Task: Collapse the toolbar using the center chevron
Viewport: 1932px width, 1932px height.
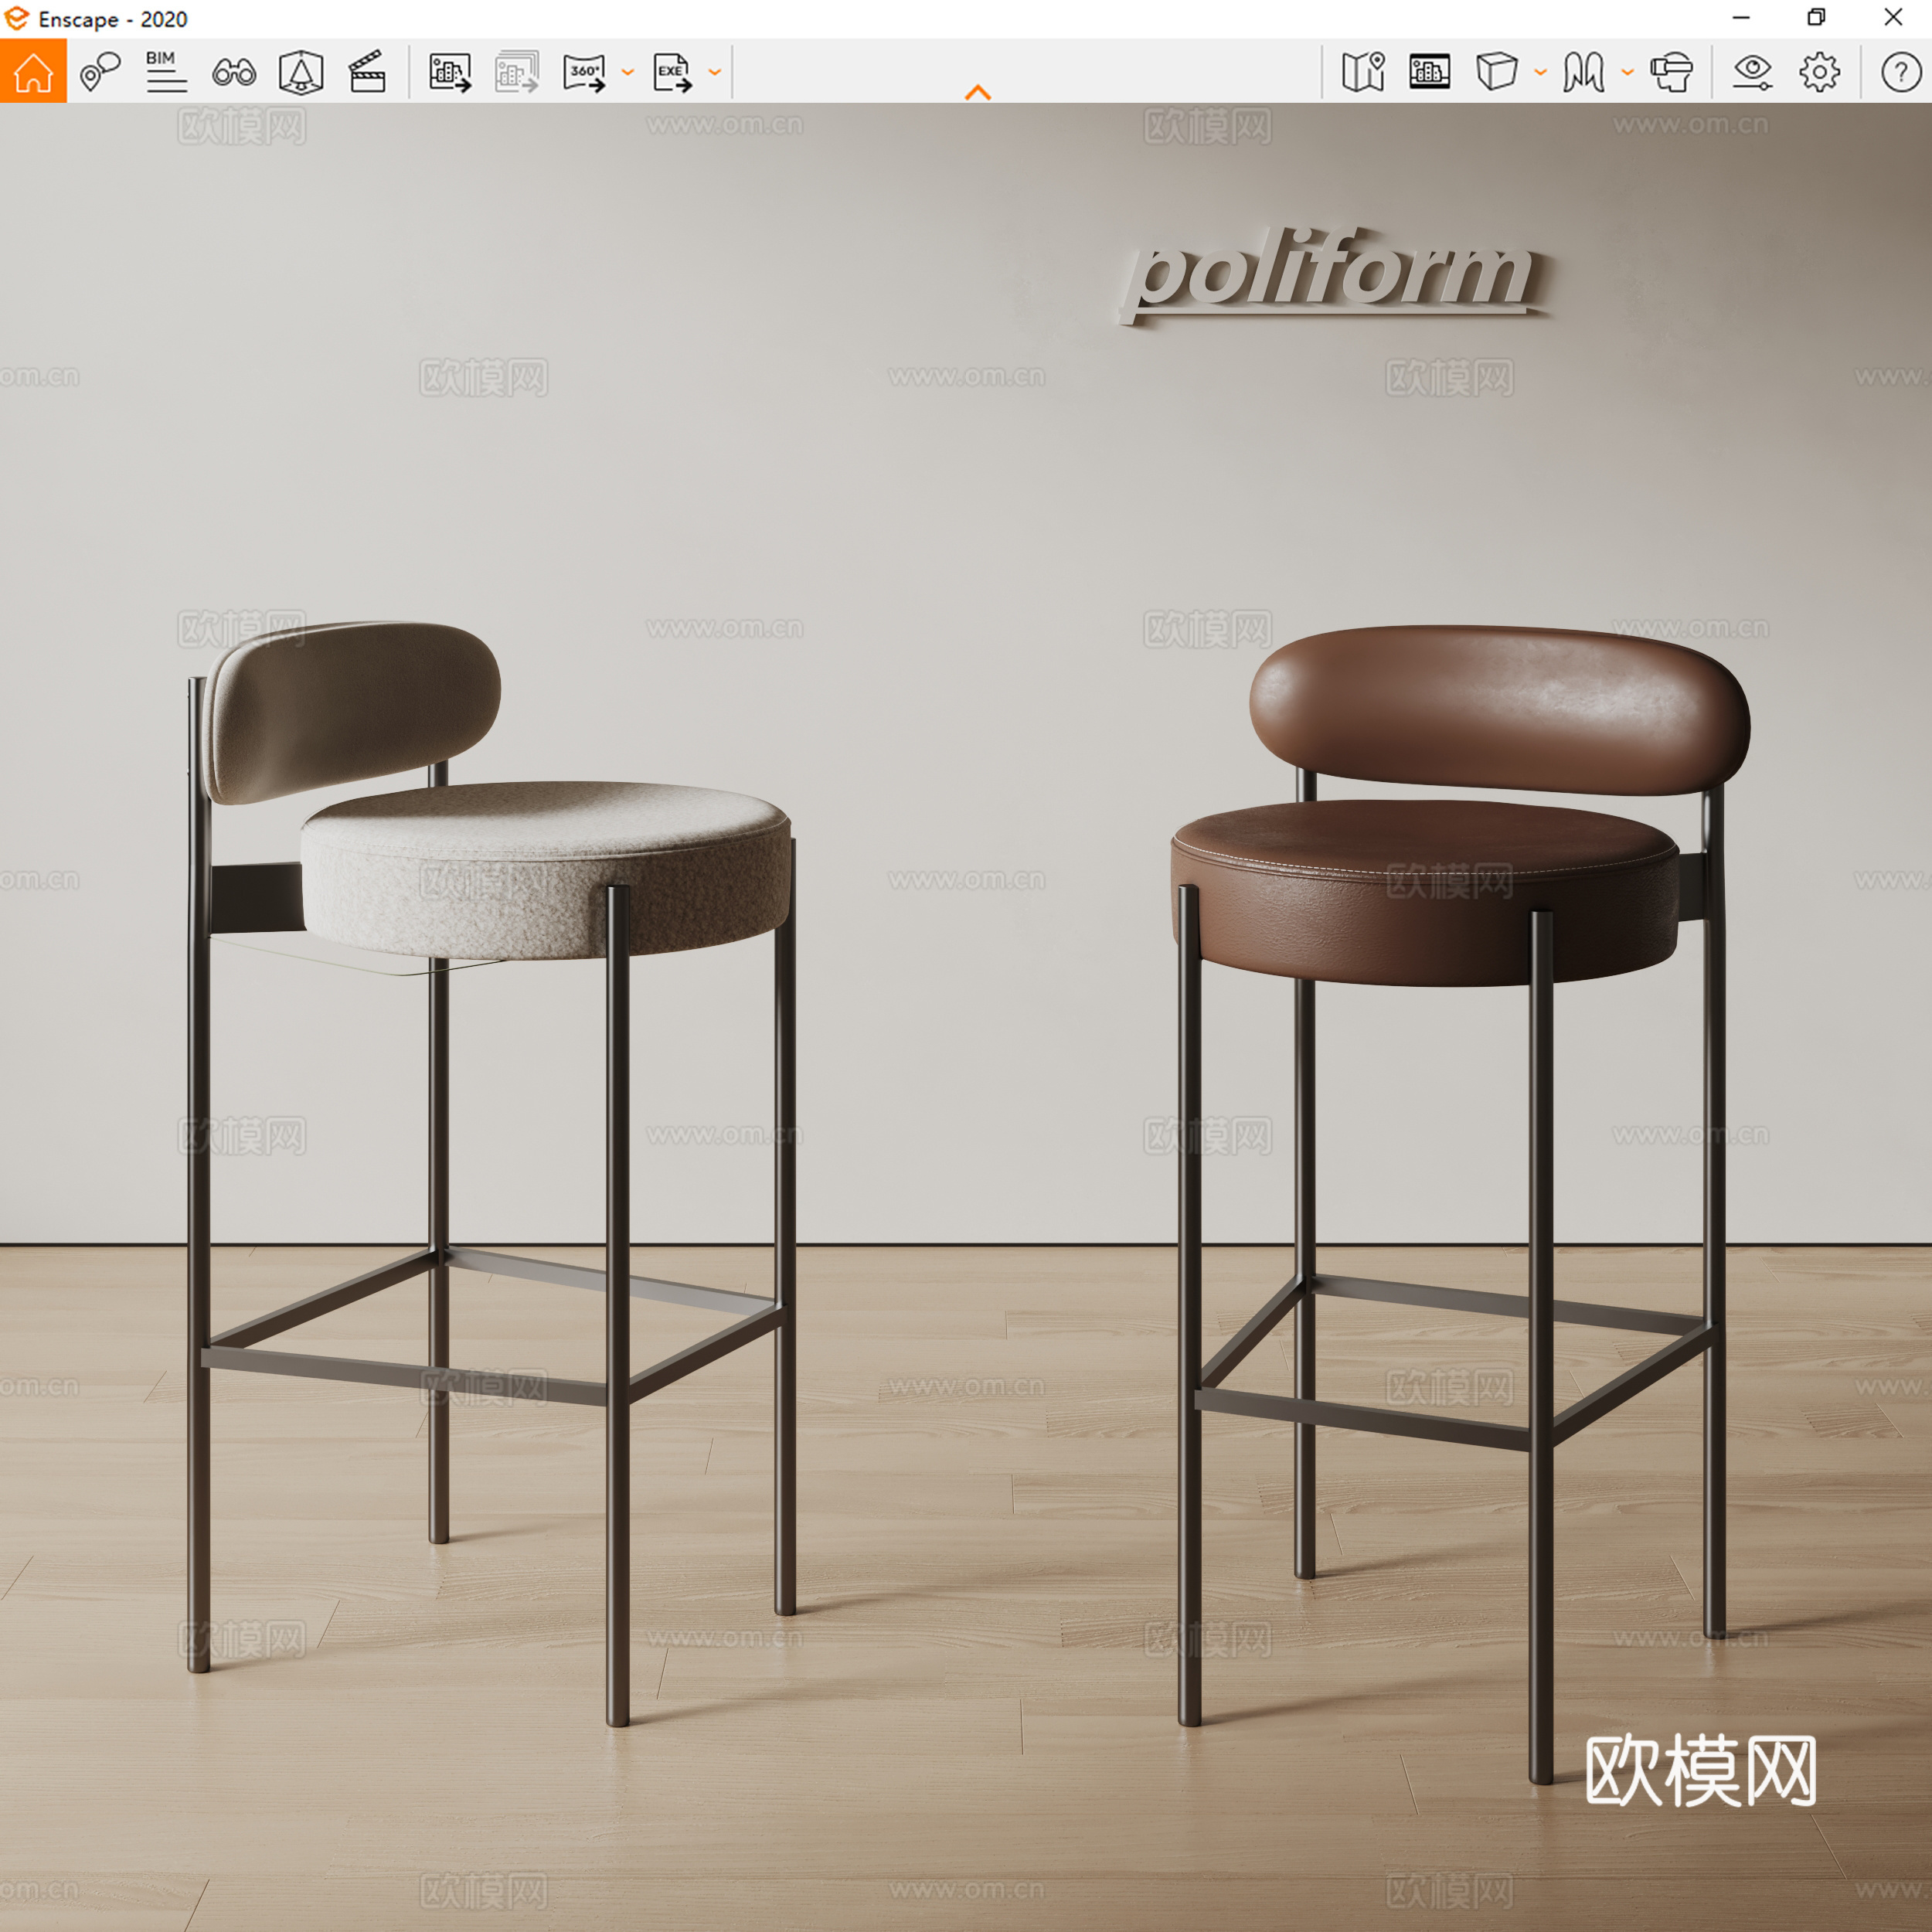Action: (978, 92)
